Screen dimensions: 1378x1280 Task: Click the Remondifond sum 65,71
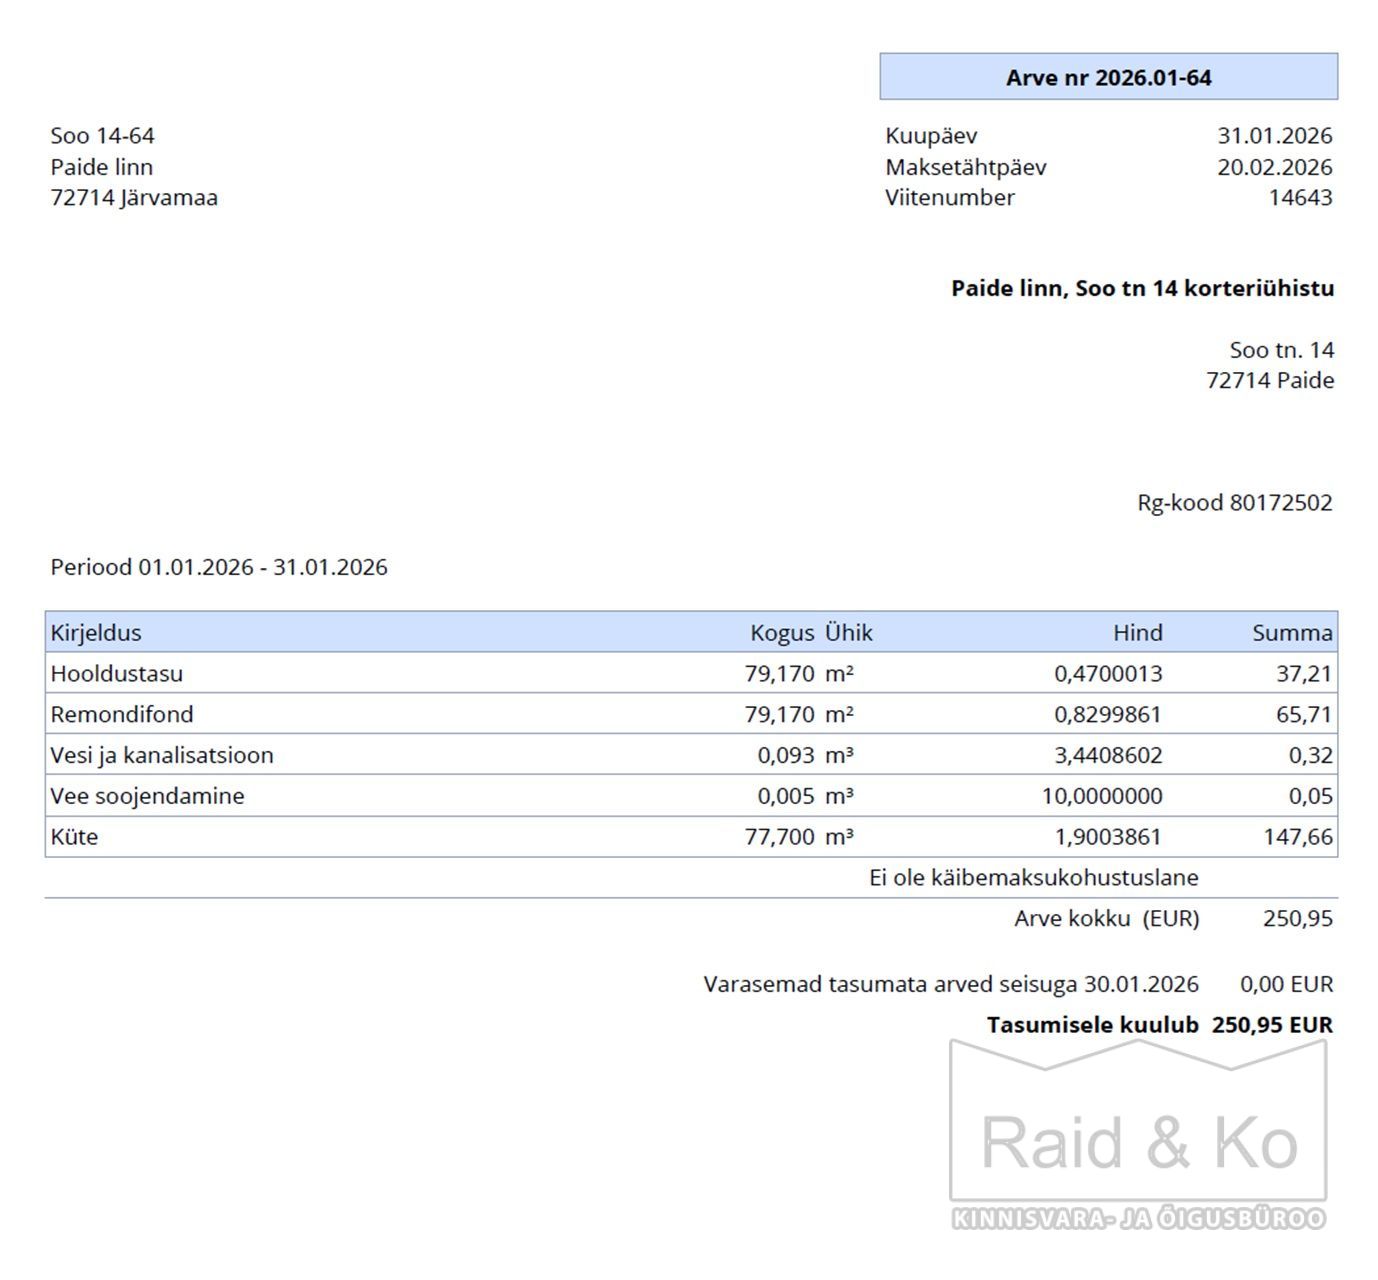pos(1304,715)
